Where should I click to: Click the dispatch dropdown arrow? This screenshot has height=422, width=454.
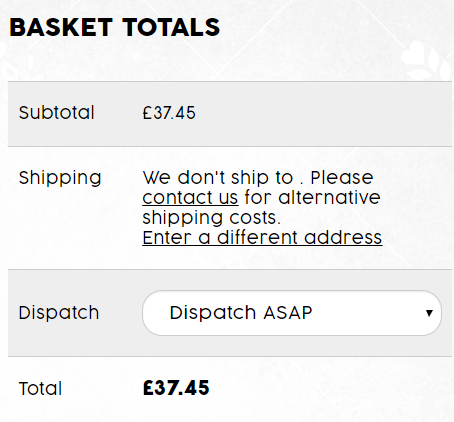(429, 313)
